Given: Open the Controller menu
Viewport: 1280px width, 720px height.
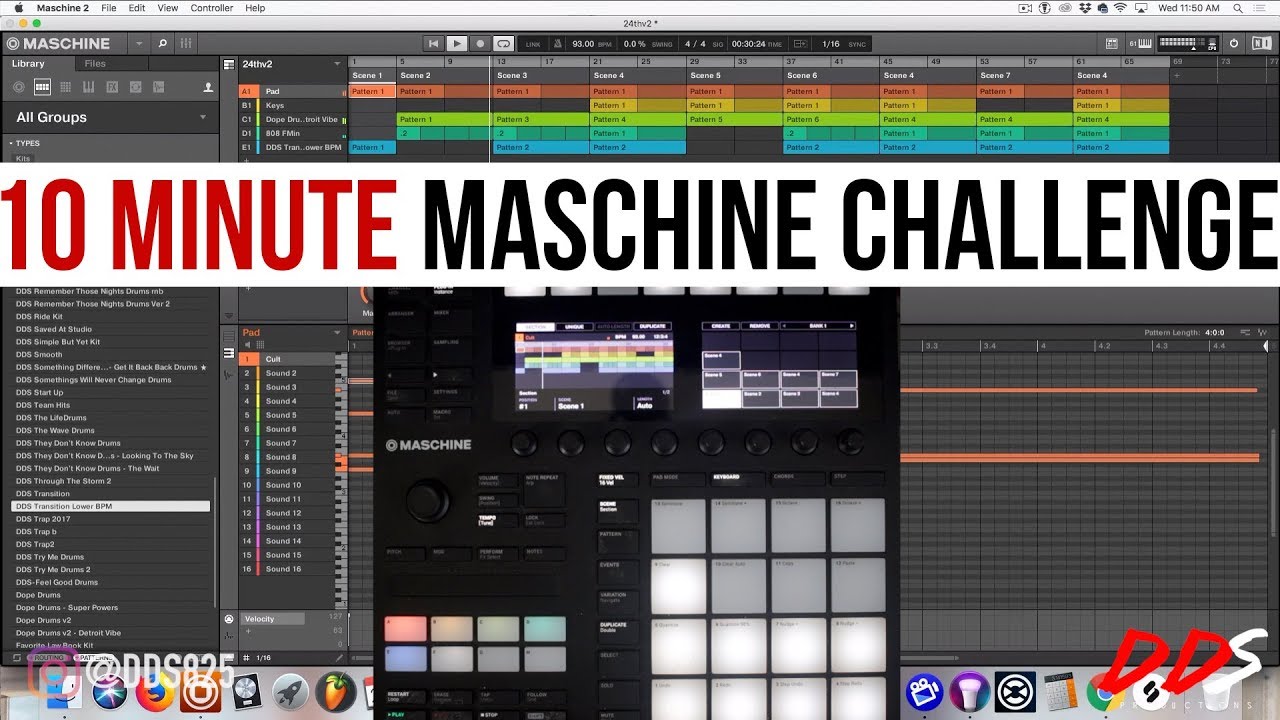Looking at the screenshot, I should (212, 8).
